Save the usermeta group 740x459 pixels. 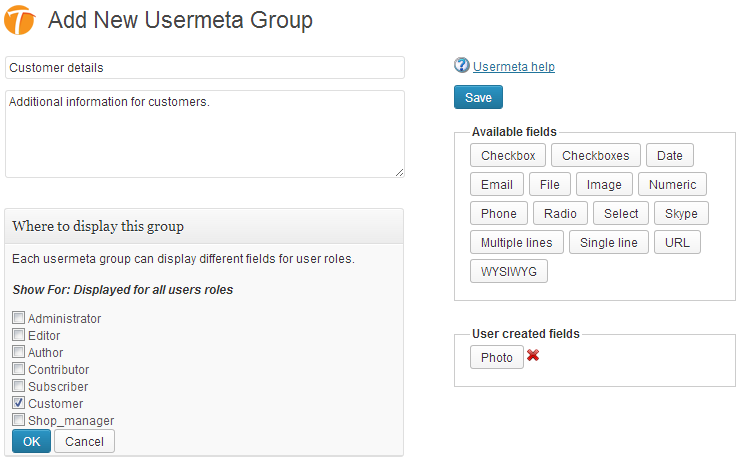tap(478, 97)
